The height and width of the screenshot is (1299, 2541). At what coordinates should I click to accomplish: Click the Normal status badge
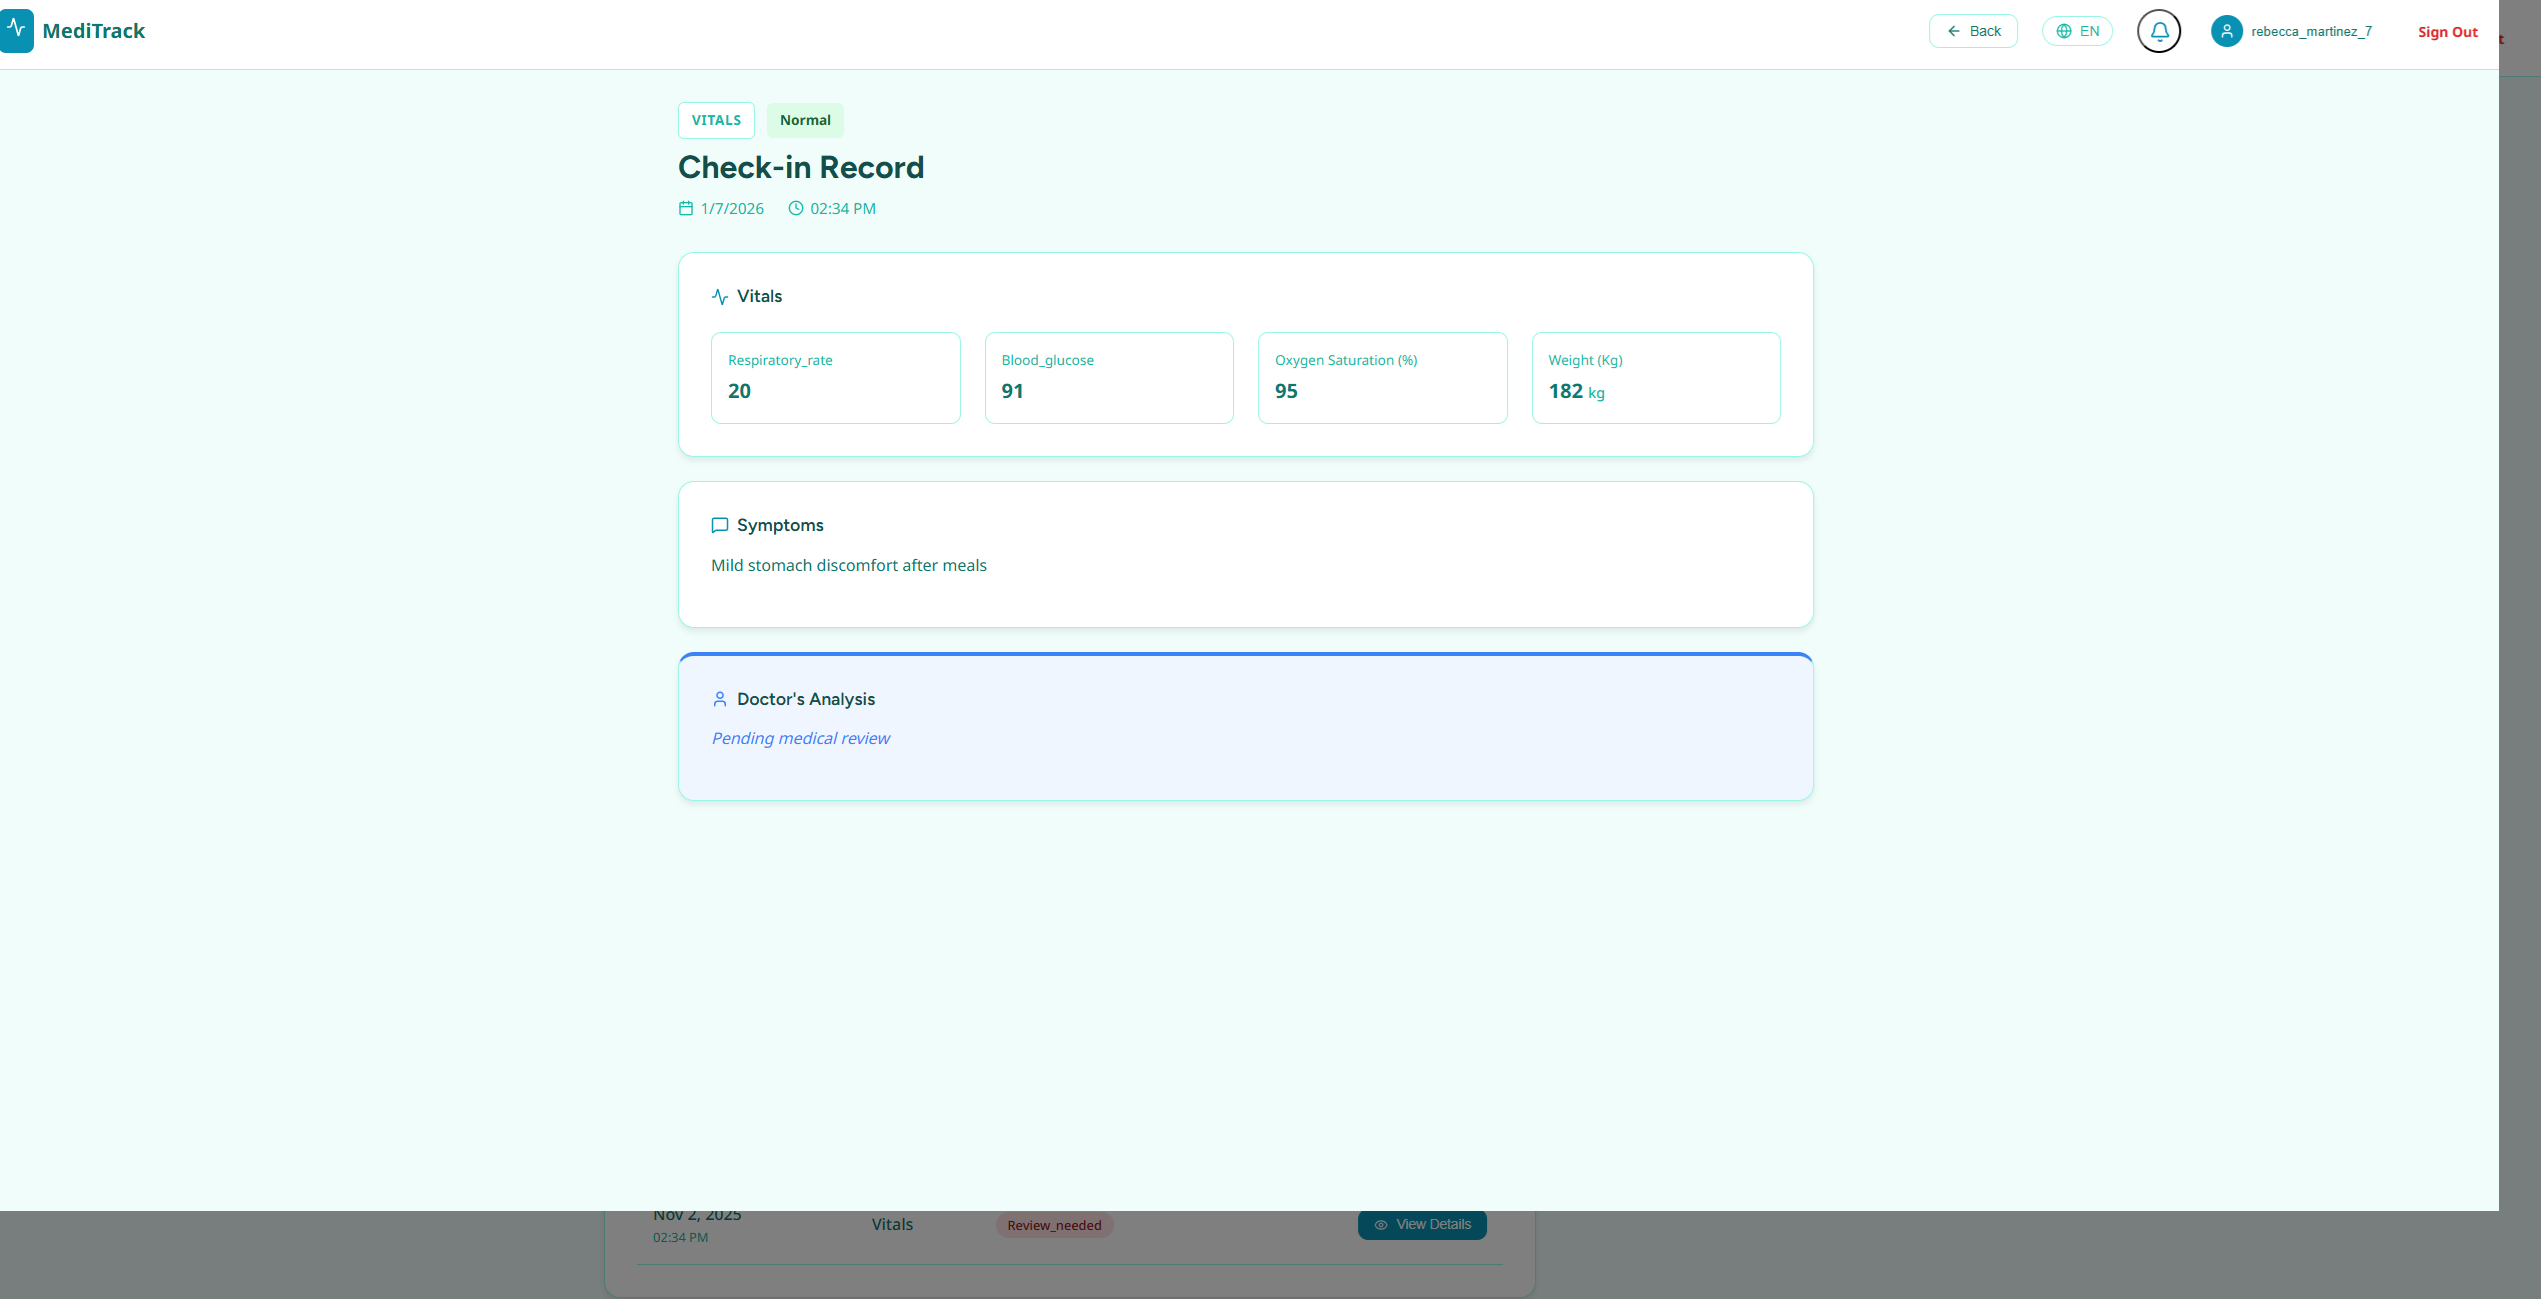(x=805, y=120)
